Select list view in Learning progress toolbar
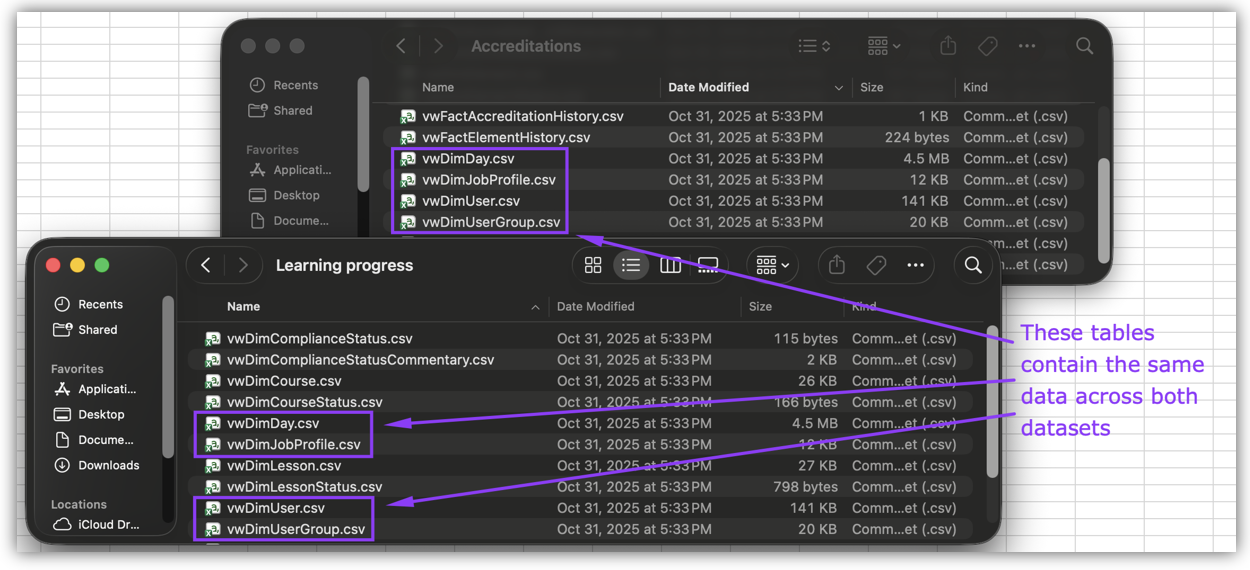This screenshot has width=1250, height=570. pos(631,265)
